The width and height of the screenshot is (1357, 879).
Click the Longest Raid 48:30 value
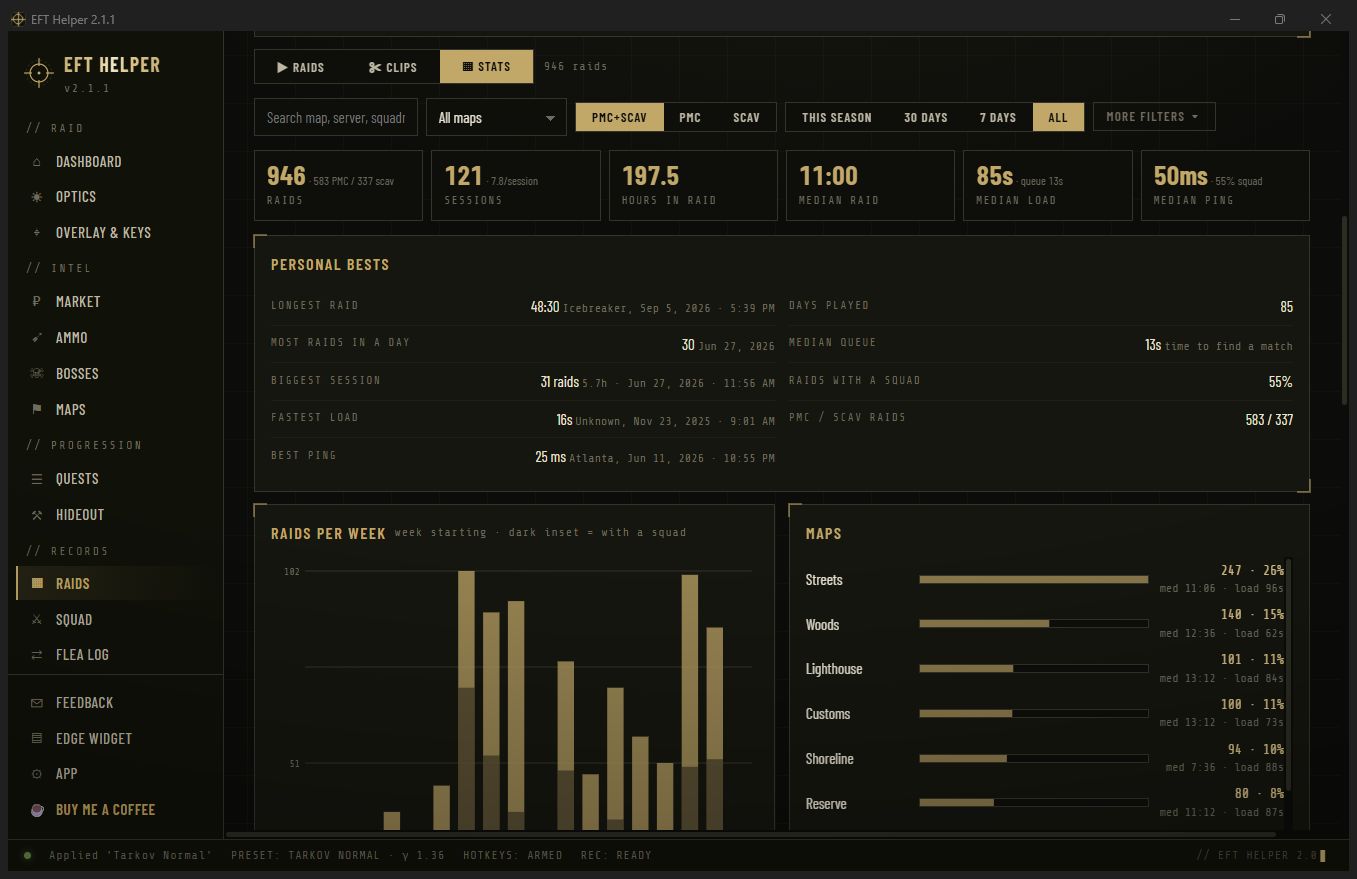click(544, 307)
